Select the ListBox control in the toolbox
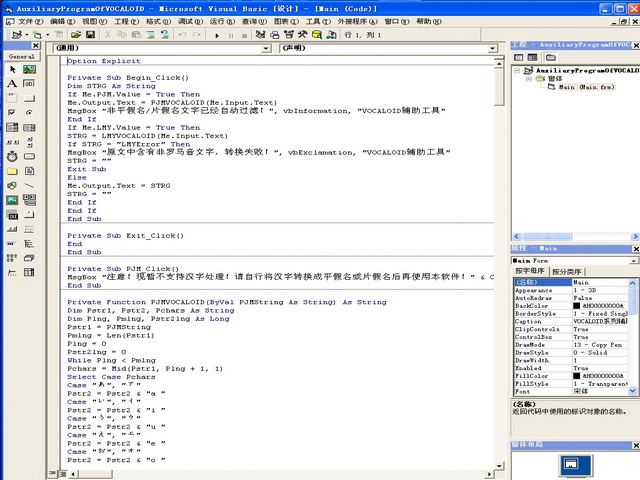This screenshot has height=480, width=640. pos(29,127)
